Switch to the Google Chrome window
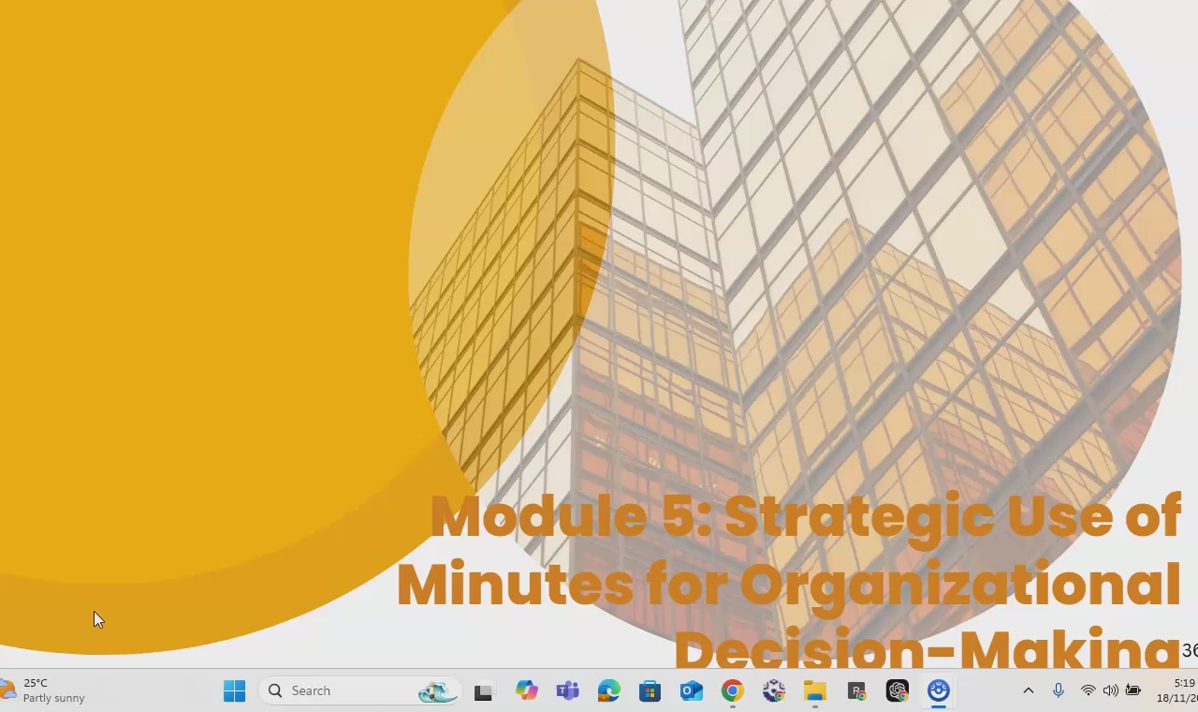 tap(732, 691)
